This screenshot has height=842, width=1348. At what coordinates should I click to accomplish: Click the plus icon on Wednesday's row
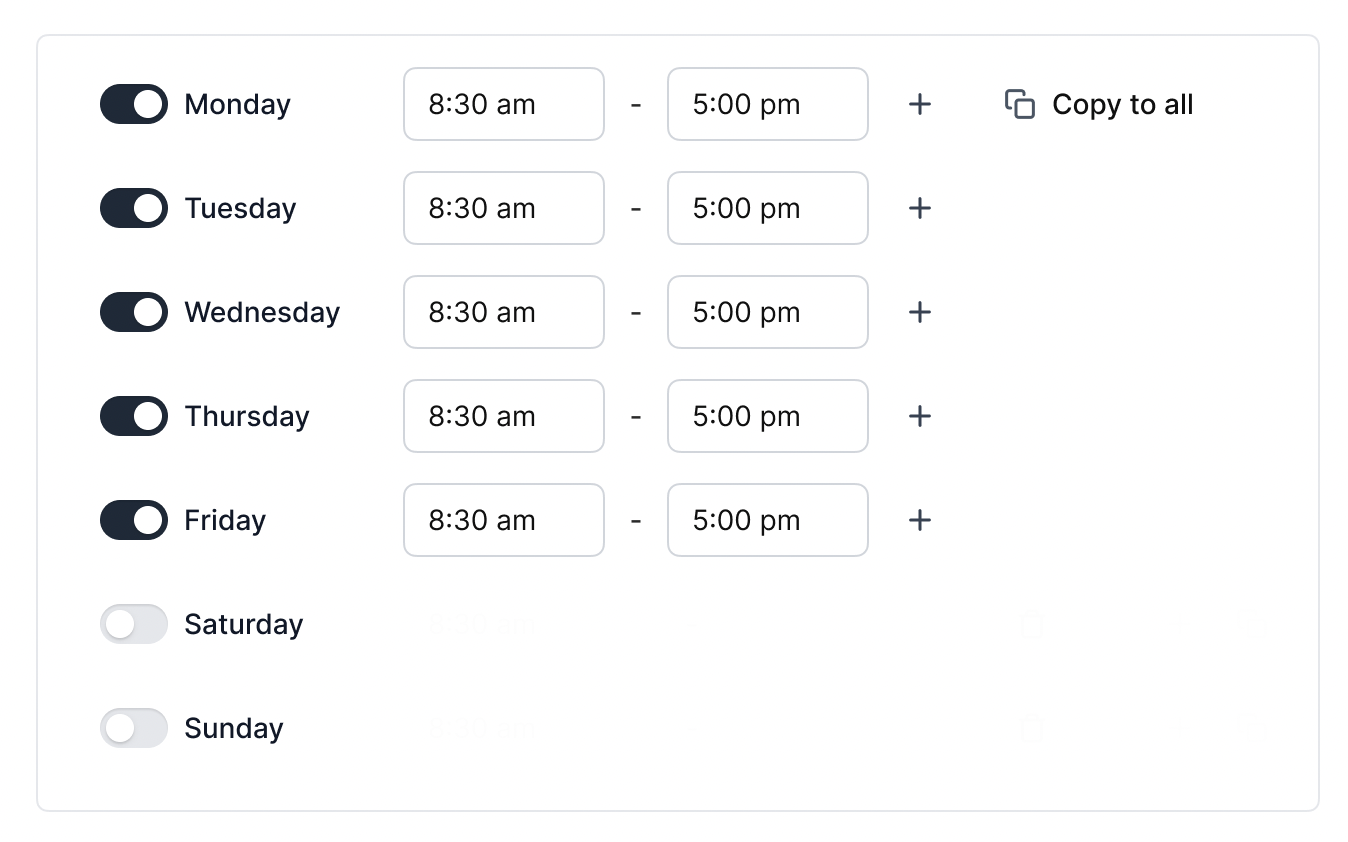pos(919,312)
